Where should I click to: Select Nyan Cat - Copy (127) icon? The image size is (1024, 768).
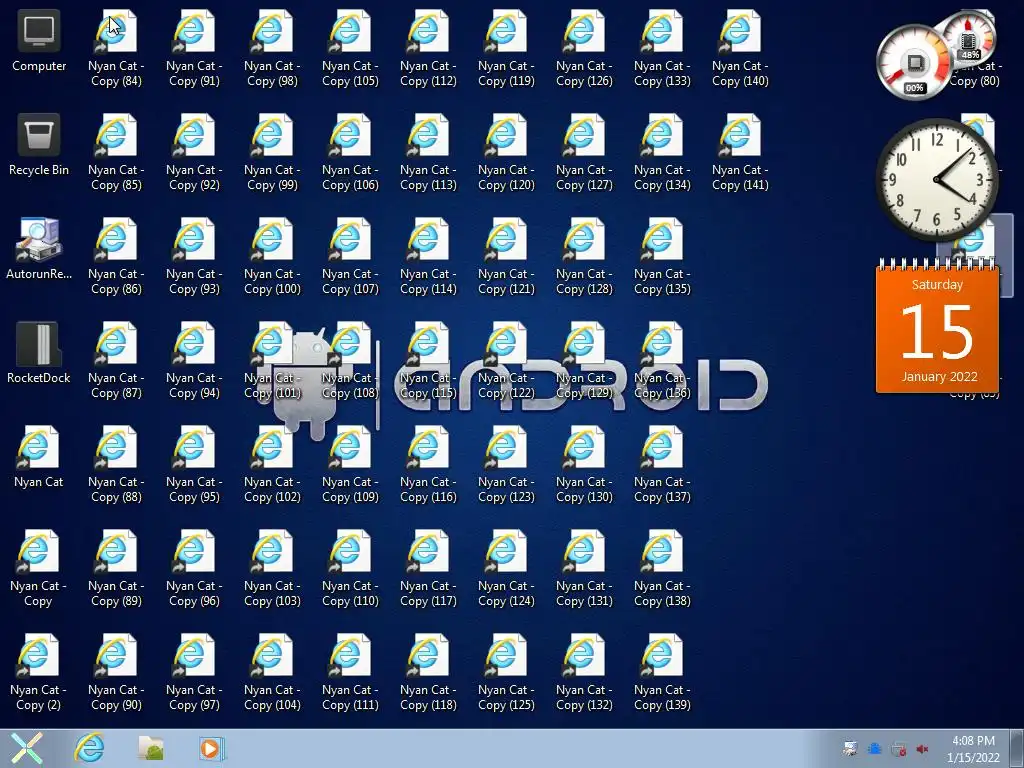click(584, 153)
